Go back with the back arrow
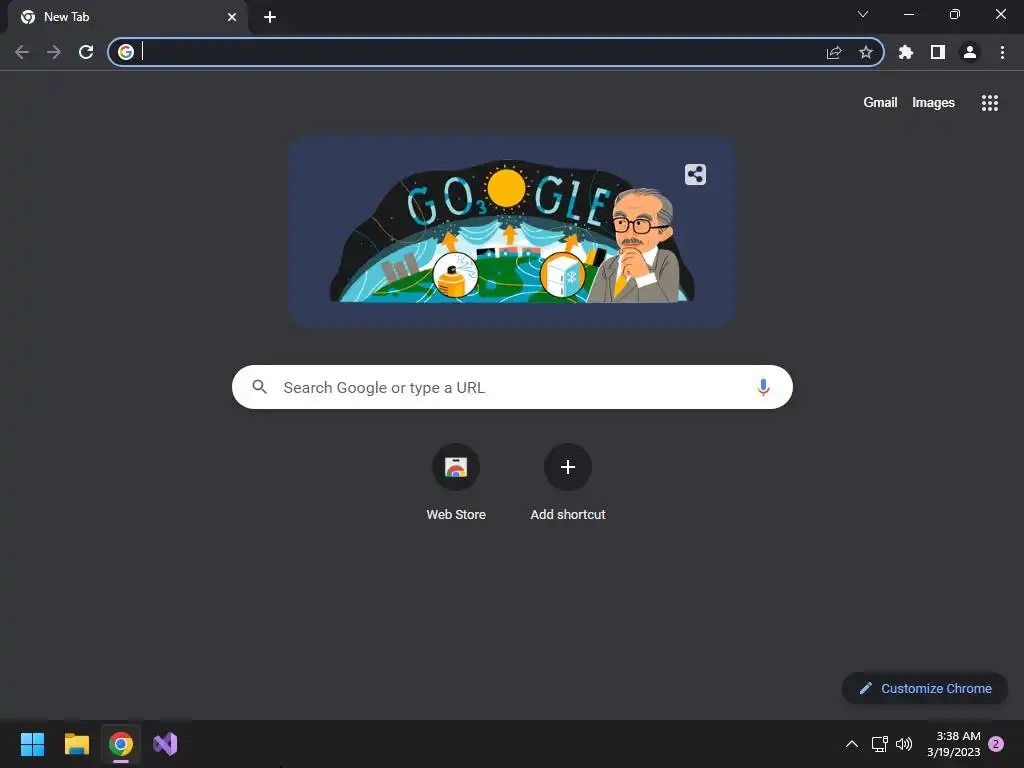The height and width of the screenshot is (768, 1024). click(x=22, y=52)
